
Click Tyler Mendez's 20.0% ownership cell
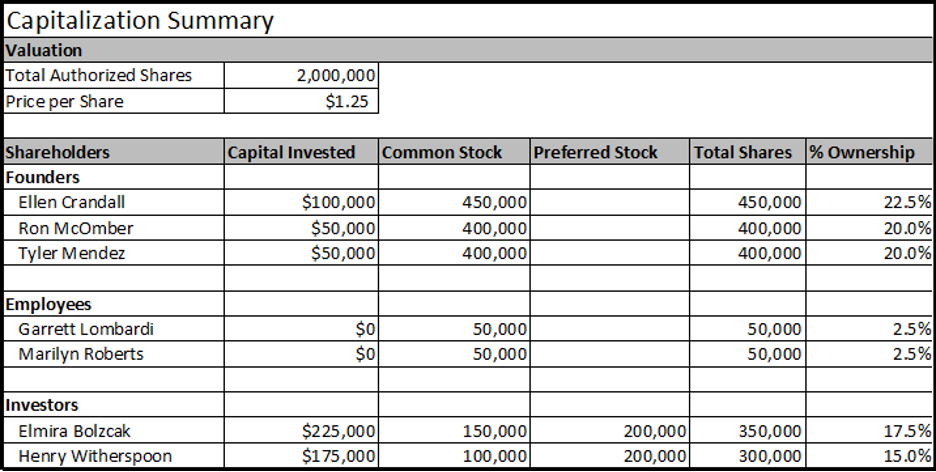coord(869,253)
